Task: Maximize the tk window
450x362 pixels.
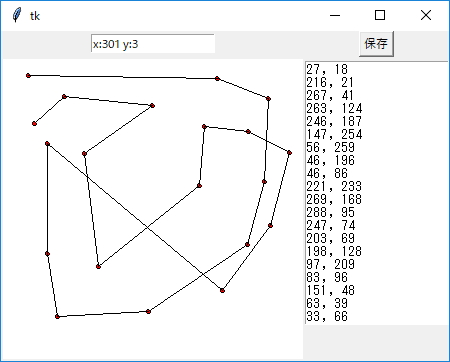Action: coord(380,15)
